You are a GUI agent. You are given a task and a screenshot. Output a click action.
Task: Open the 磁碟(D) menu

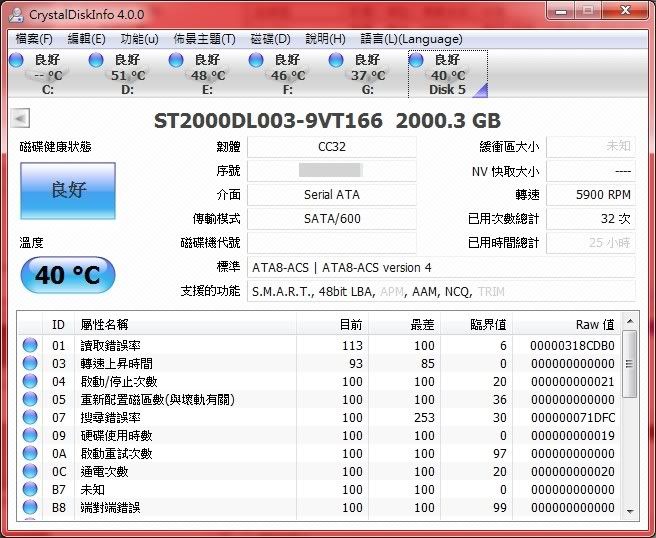(270, 39)
